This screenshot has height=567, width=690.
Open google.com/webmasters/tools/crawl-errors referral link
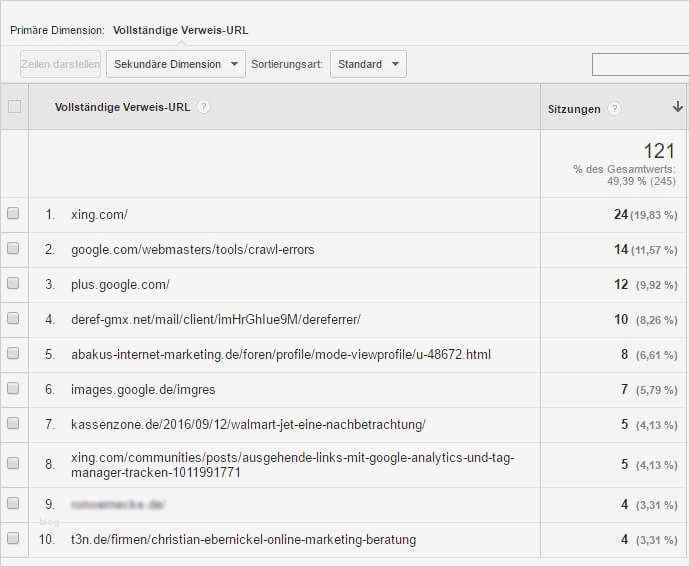[x=193, y=250]
